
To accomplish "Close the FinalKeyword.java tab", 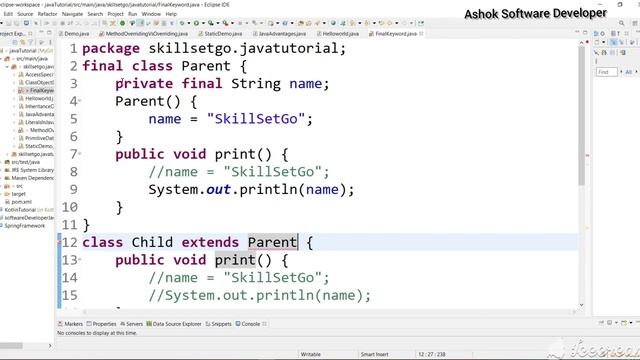I will 421,34.
